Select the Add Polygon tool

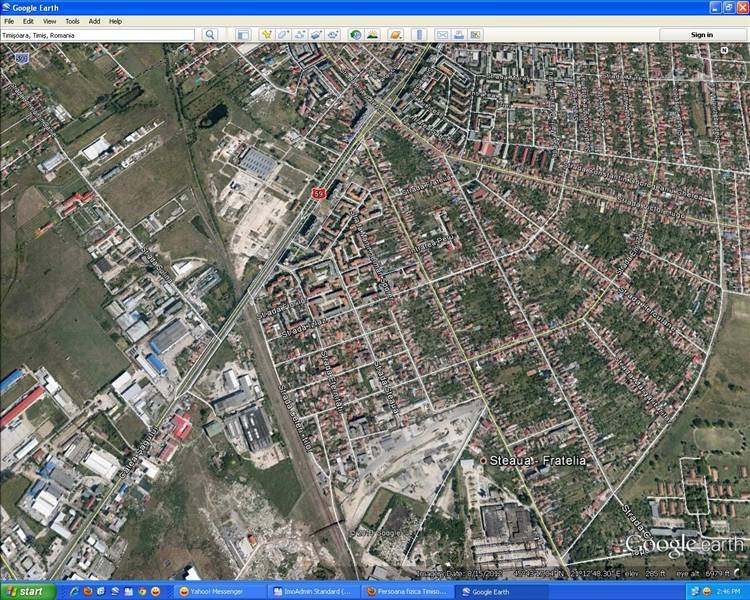point(283,35)
